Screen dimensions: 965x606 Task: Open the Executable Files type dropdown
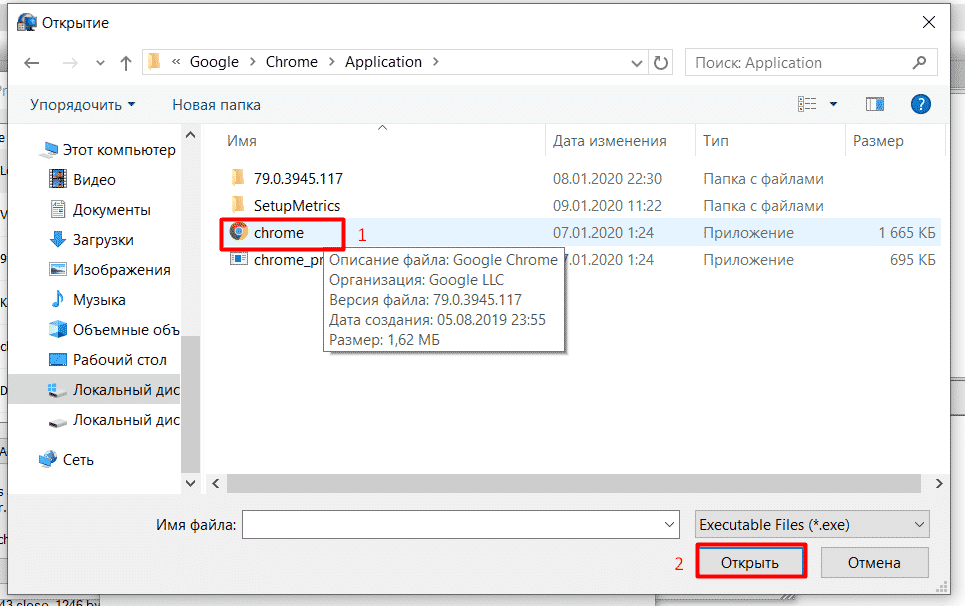(x=812, y=524)
